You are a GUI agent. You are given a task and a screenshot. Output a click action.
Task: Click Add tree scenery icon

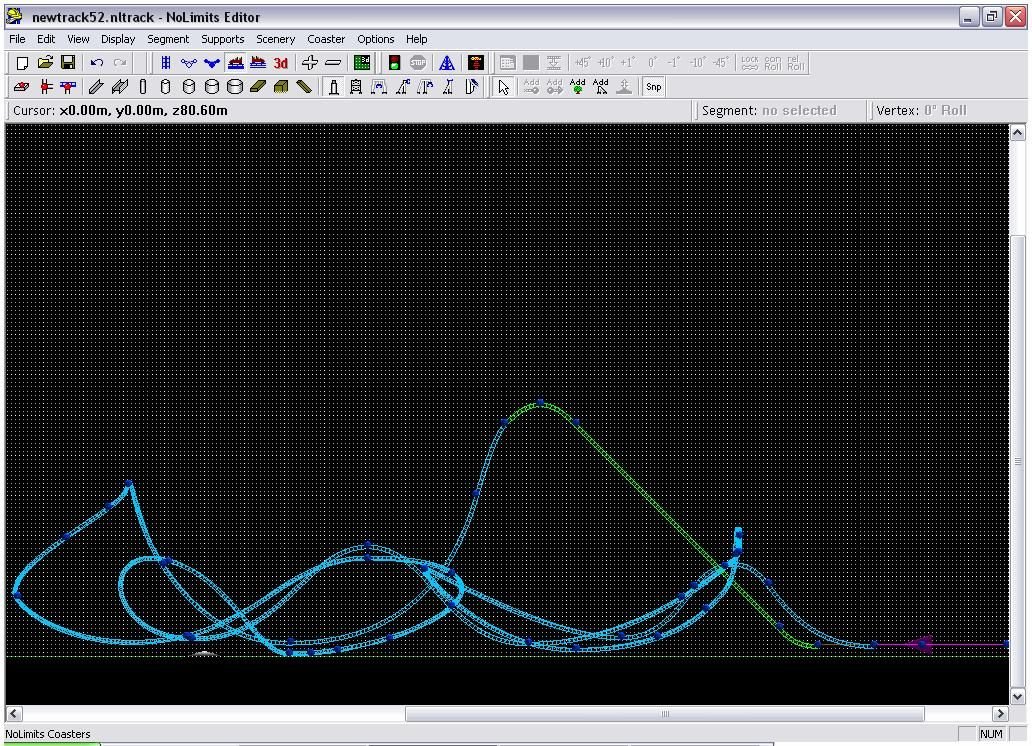pos(577,86)
